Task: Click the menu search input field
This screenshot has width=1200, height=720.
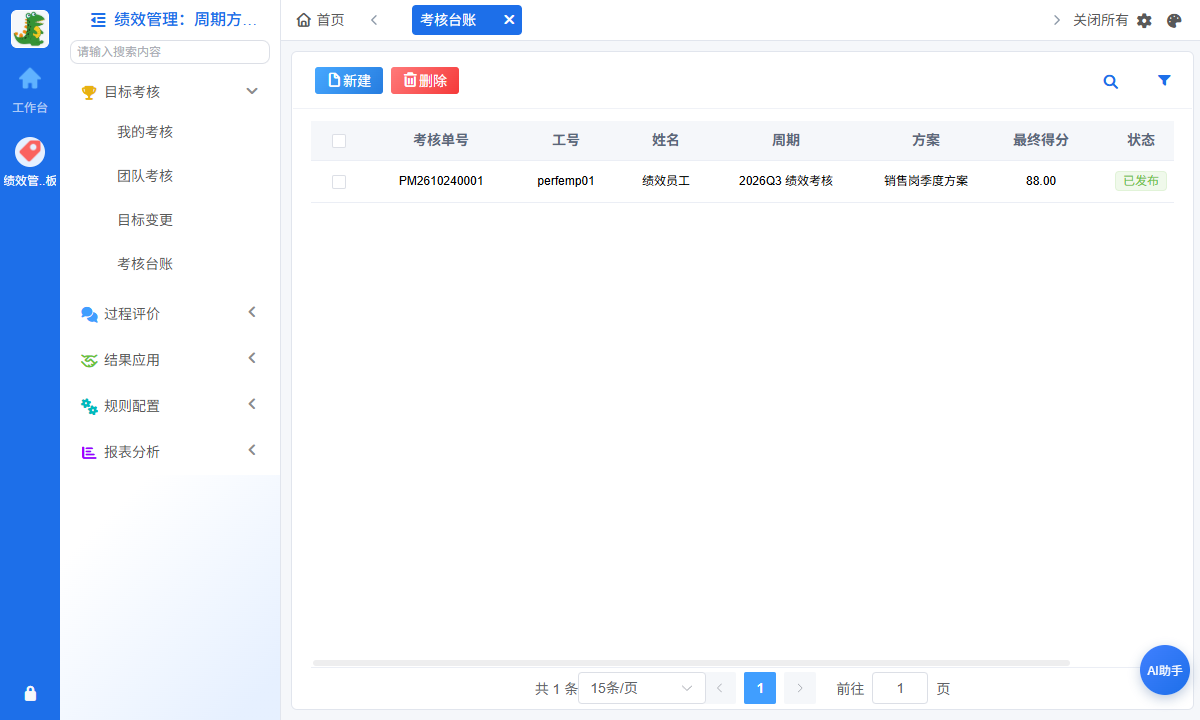Action: pyautogui.click(x=170, y=52)
